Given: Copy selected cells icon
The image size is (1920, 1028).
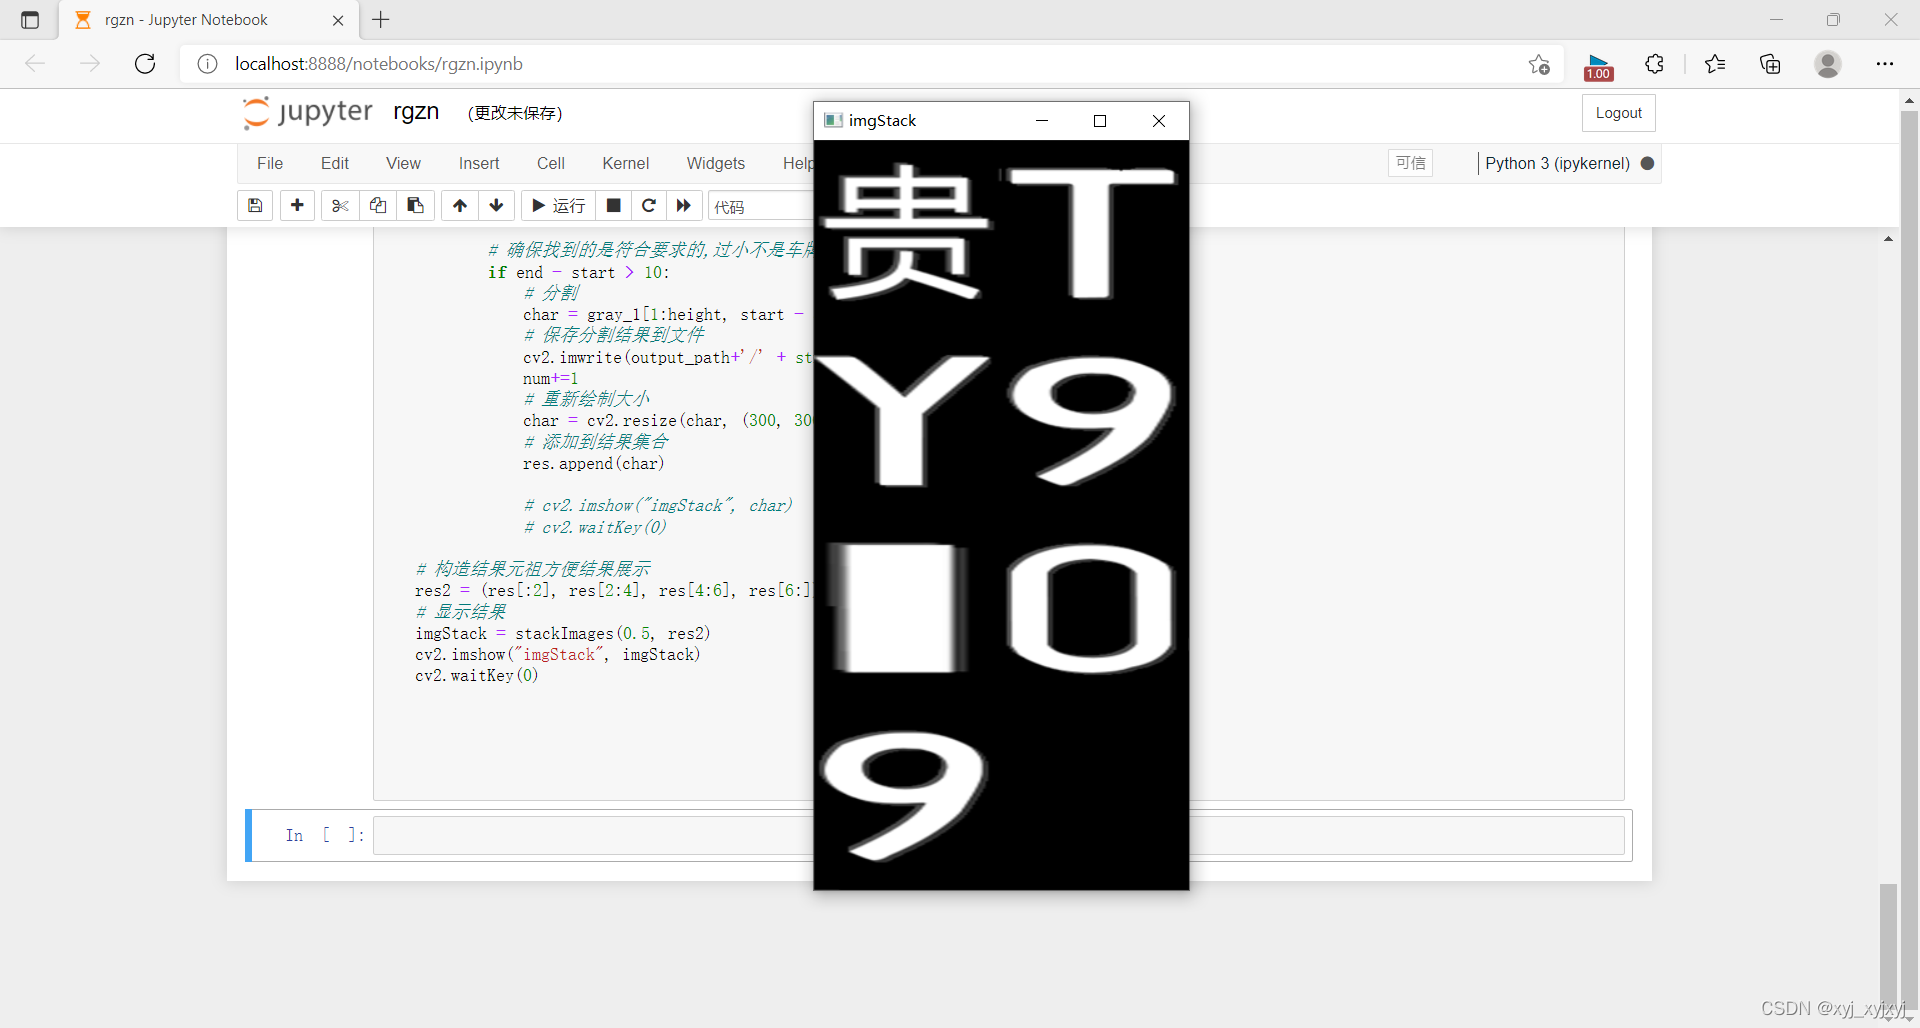Looking at the screenshot, I should (x=378, y=206).
